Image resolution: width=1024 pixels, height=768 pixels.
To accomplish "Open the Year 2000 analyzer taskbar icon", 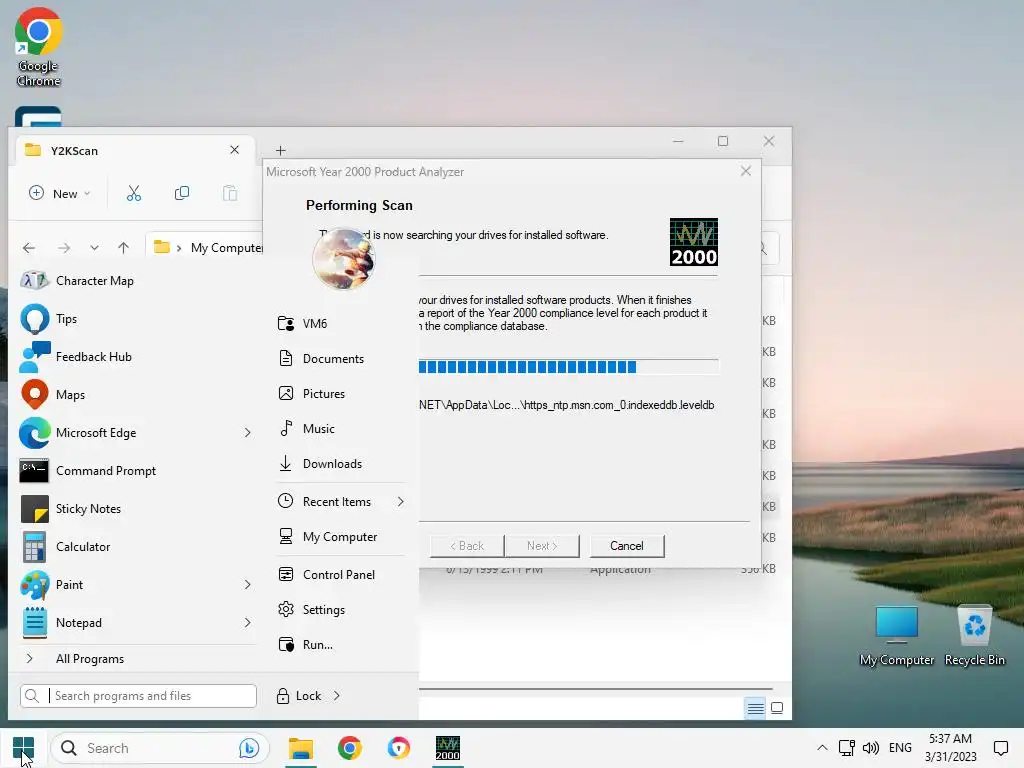I will (448, 748).
